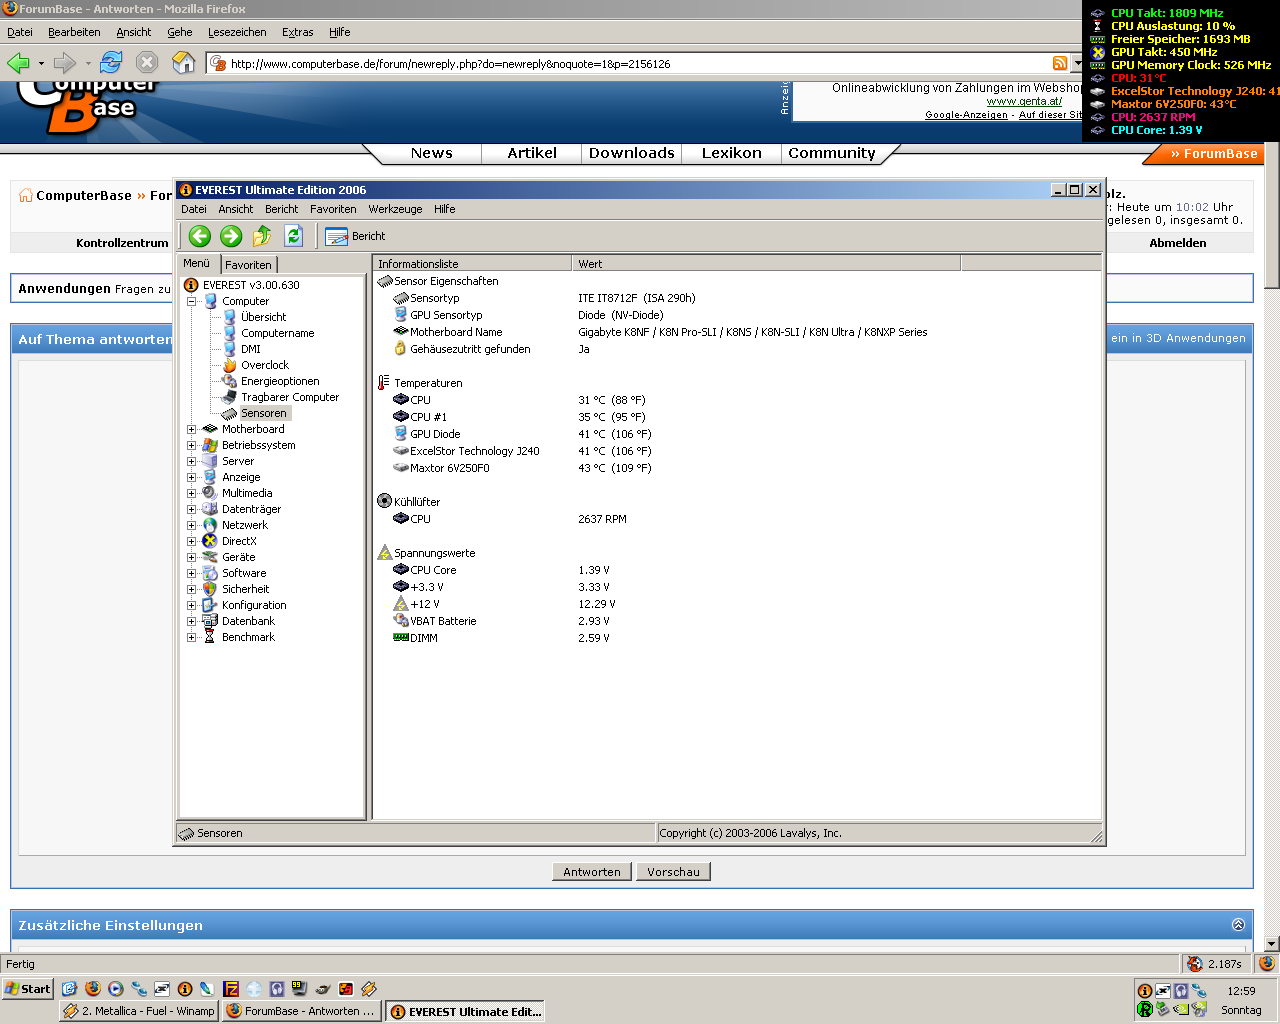Click EVEREST's green Forward arrow
1280x1024 pixels.
click(231, 236)
